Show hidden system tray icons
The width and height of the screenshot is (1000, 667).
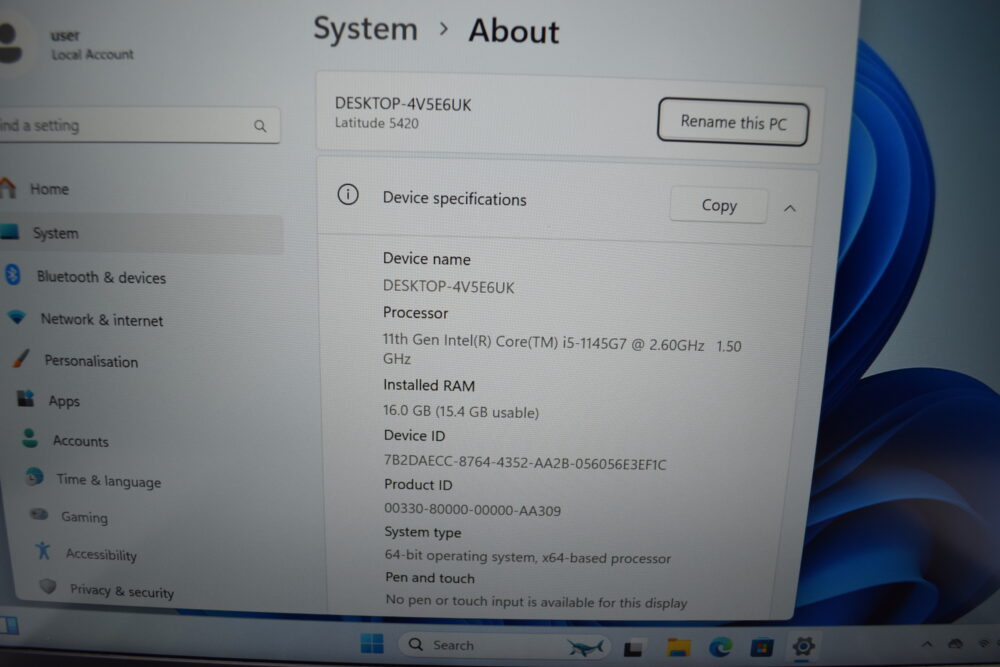pyautogui.click(x=927, y=645)
